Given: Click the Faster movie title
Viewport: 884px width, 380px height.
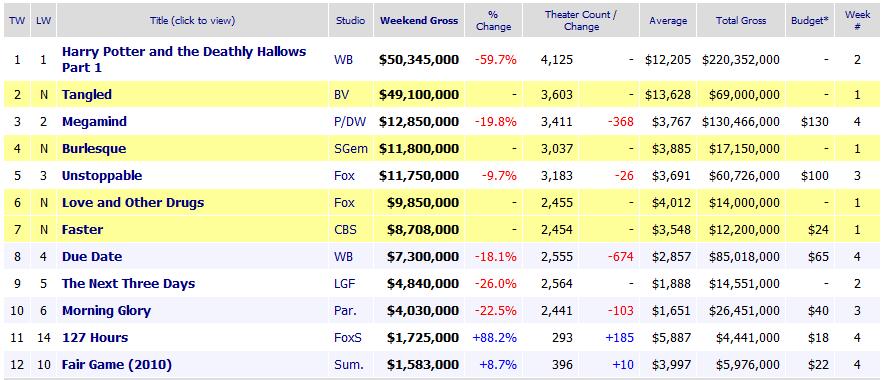Looking at the screenshot, I should [x=82, y=230].
